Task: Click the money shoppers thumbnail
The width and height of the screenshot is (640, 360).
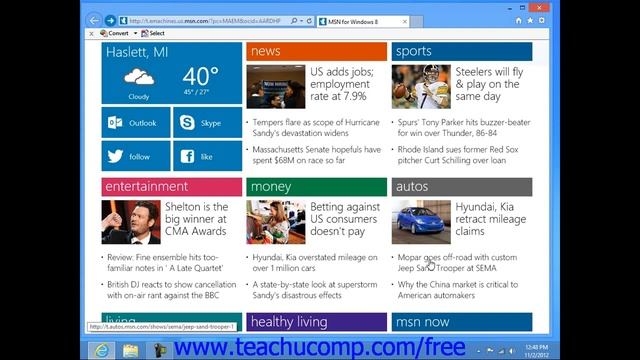Action: click(276, 222)
